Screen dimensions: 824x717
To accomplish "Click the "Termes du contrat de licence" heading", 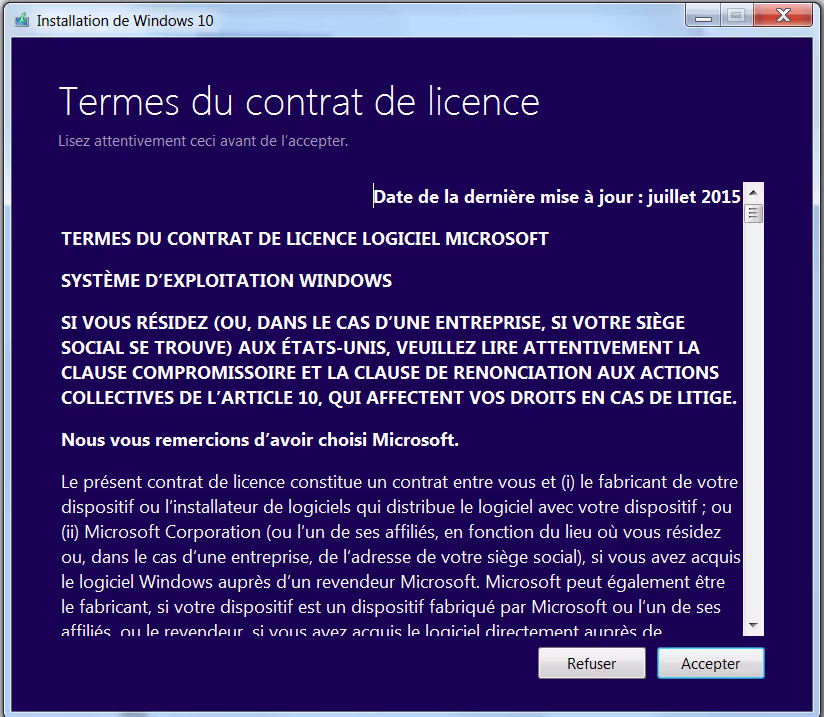I will (299, 102).
